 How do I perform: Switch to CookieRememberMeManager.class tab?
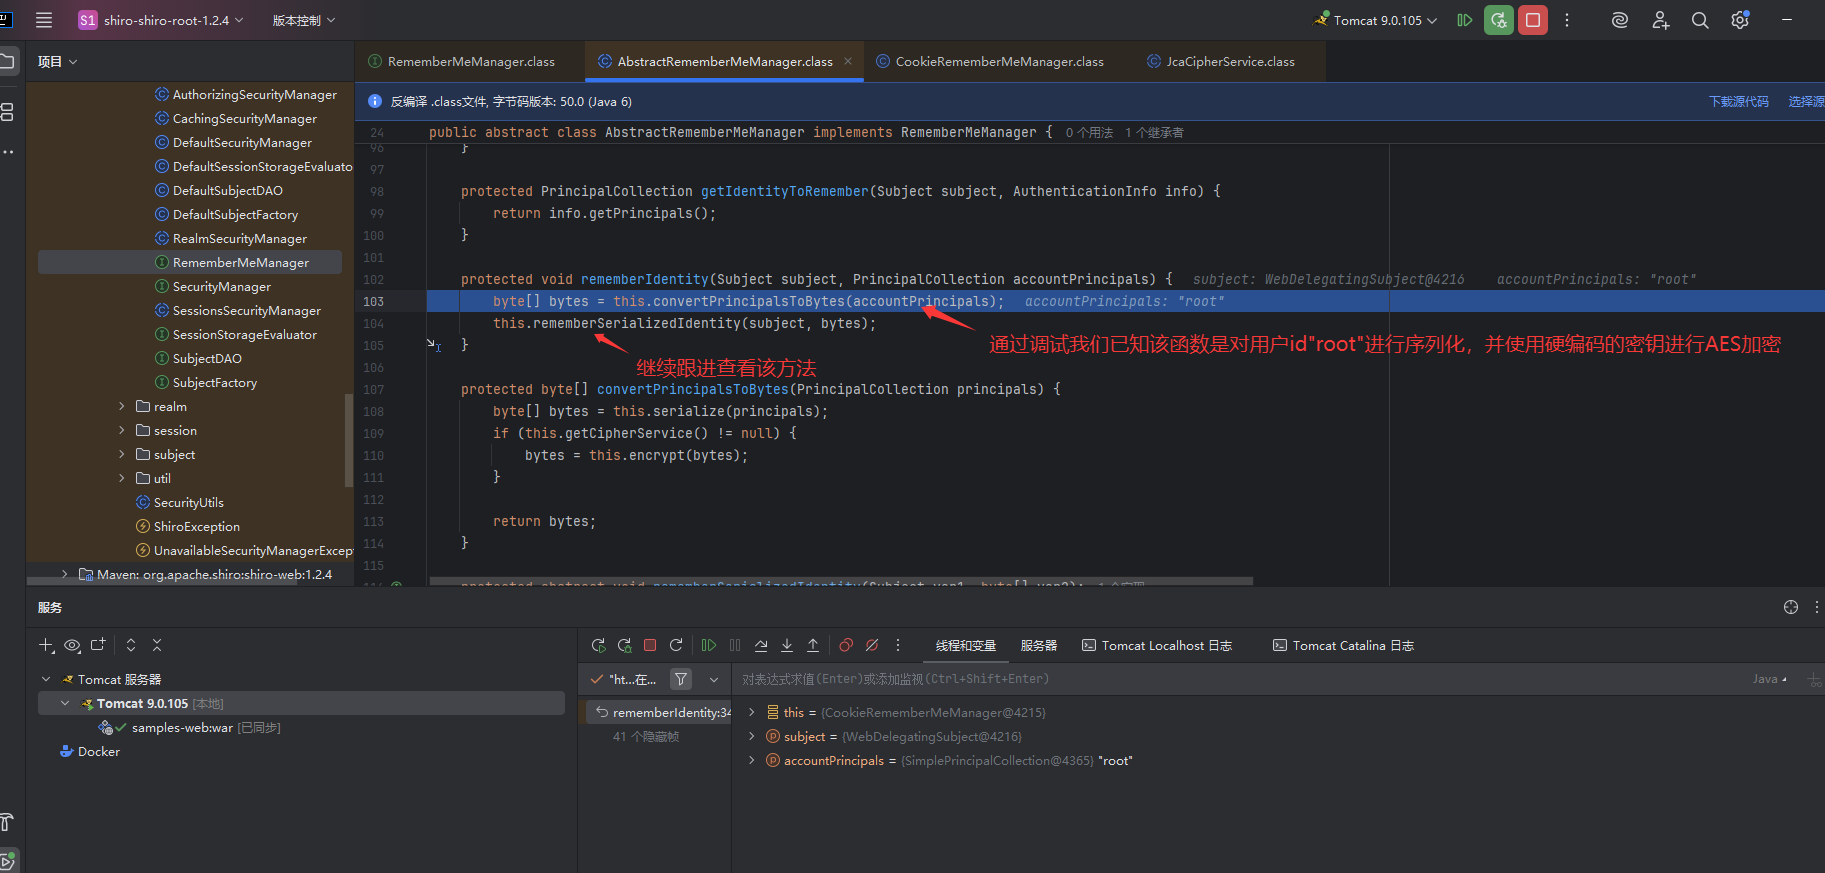(999, 62)
